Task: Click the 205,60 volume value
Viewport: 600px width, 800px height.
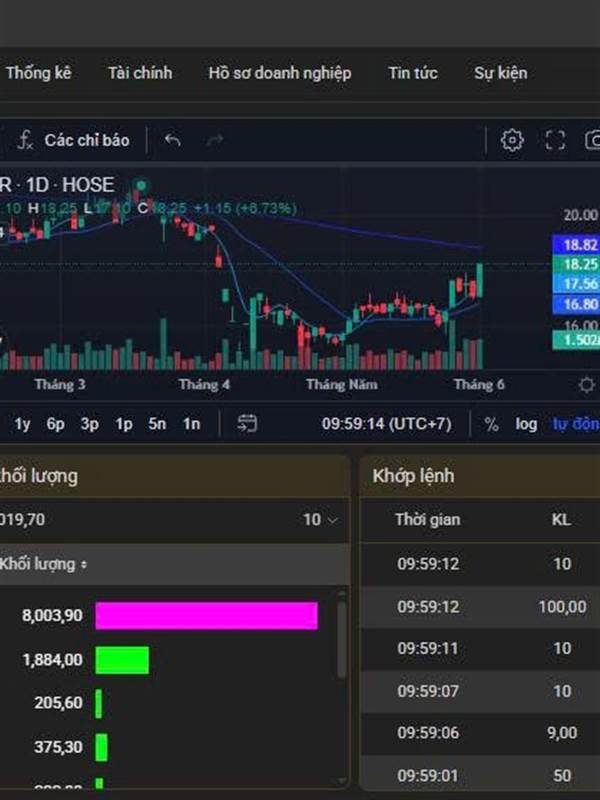Action: pyautogui.click(x=58, y=703)
